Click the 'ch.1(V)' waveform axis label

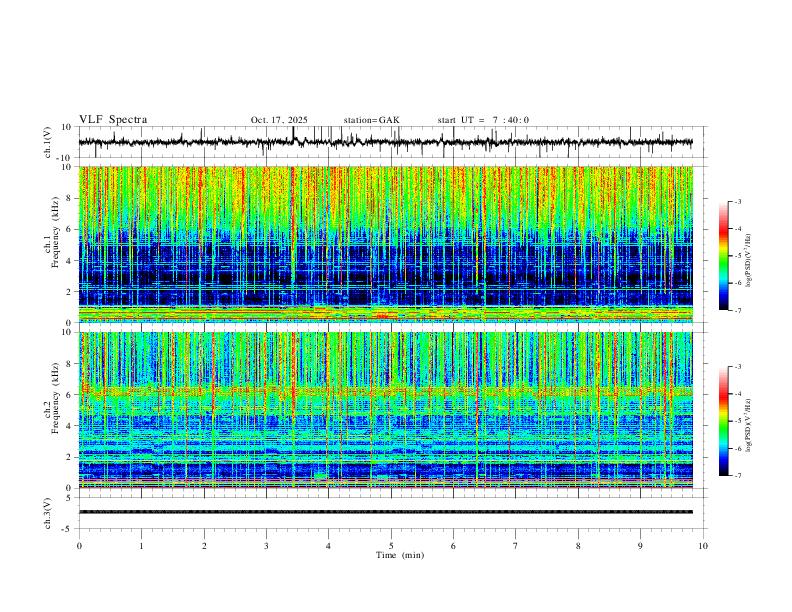point(48,142)
